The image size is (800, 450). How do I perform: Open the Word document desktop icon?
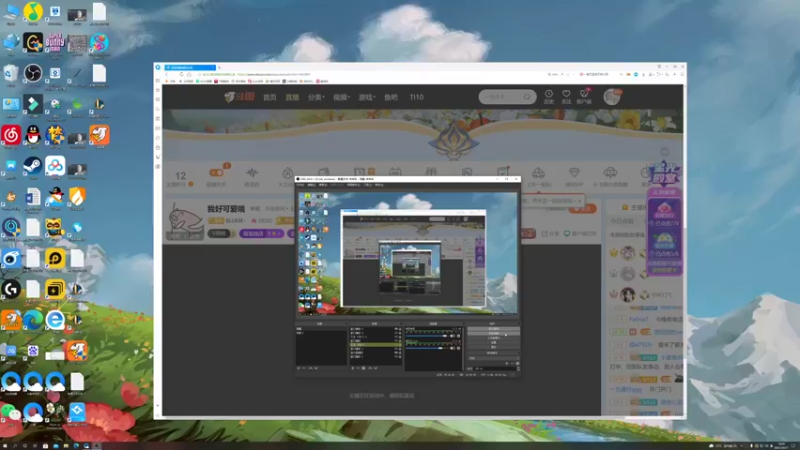tap(33, 197)
